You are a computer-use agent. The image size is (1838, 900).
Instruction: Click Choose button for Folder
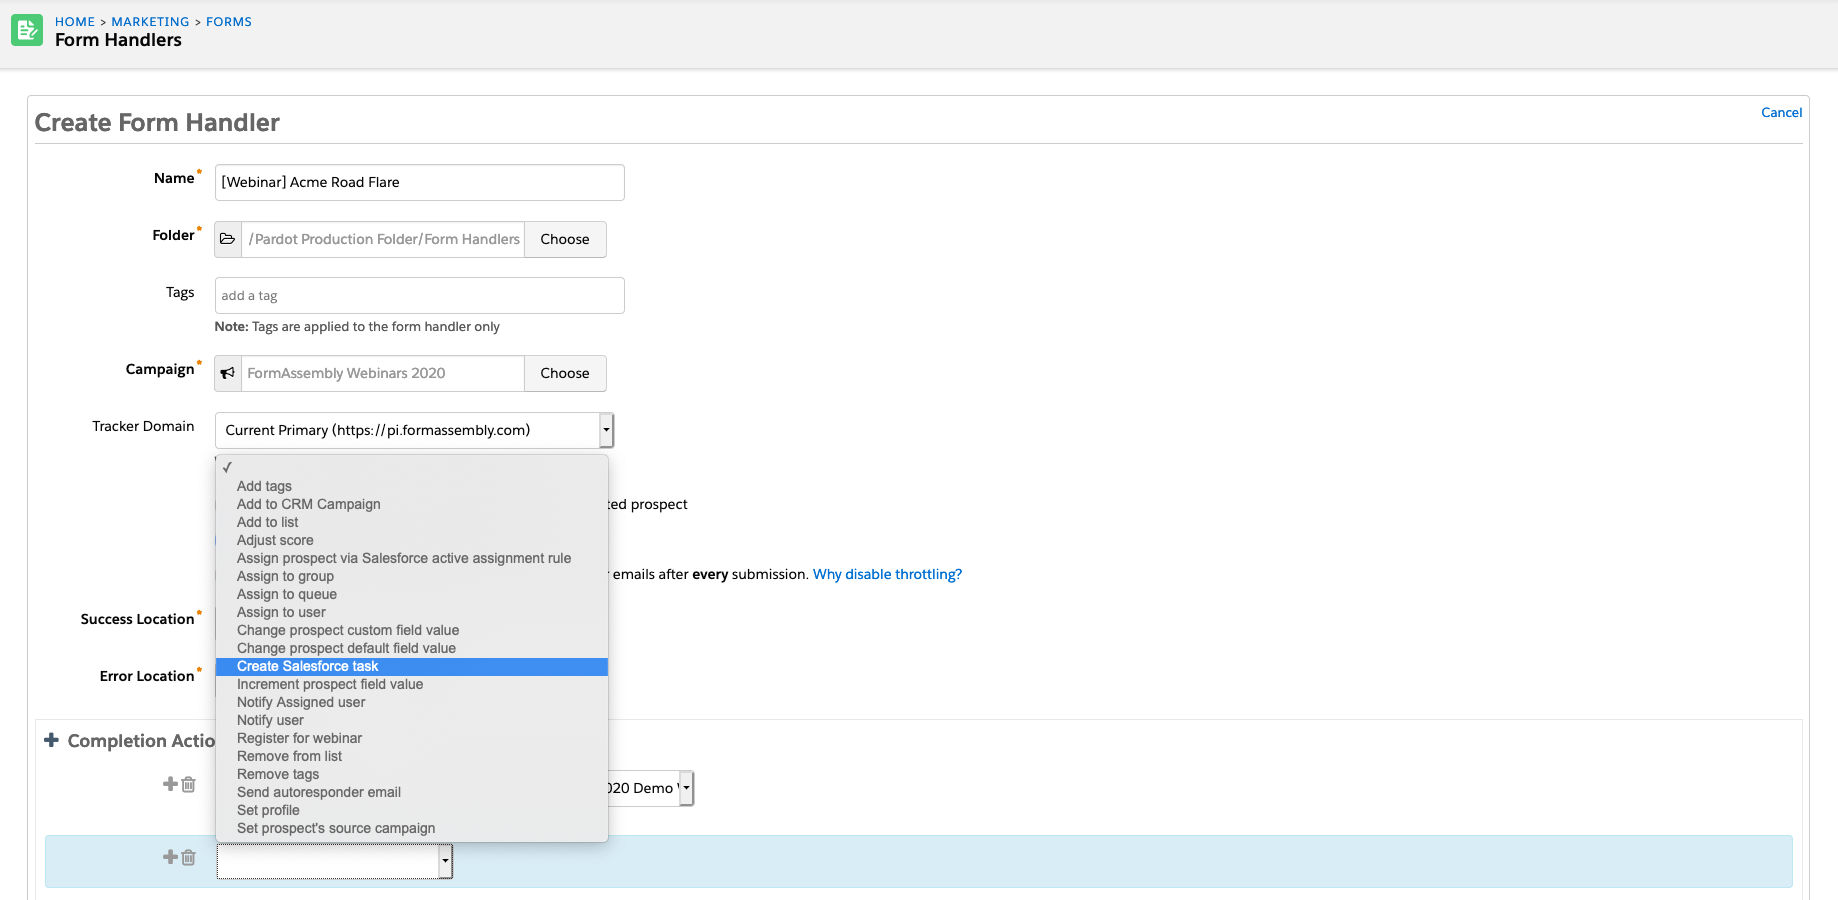tap(565, 239)
